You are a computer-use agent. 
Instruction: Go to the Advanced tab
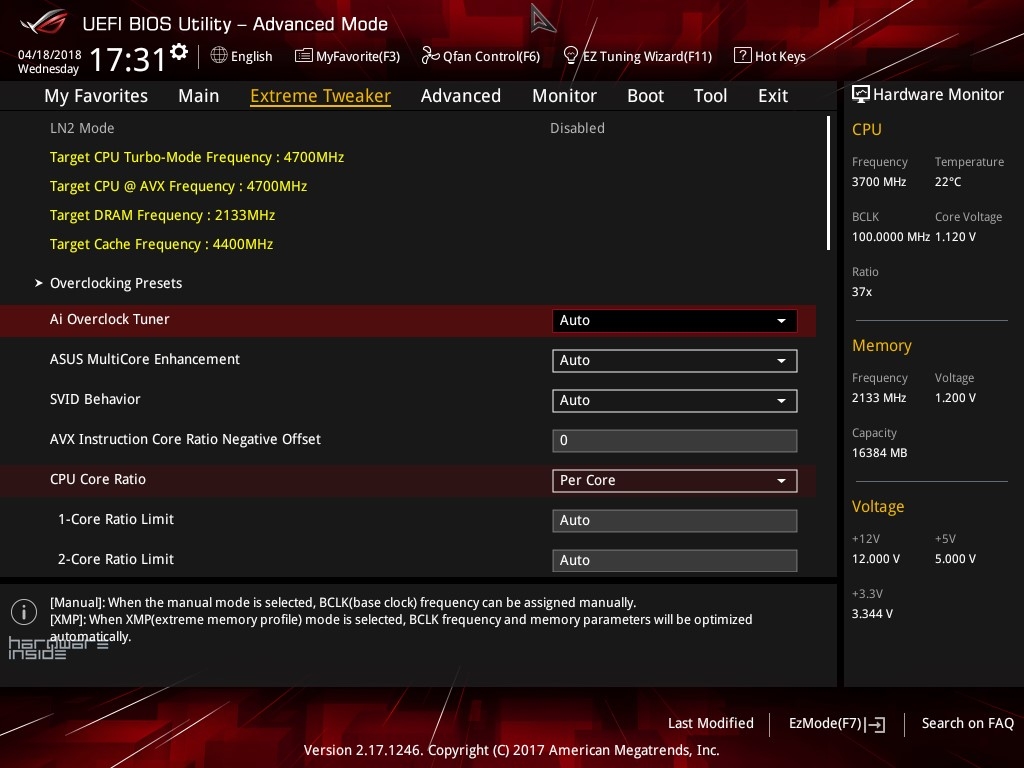(461, 96)
